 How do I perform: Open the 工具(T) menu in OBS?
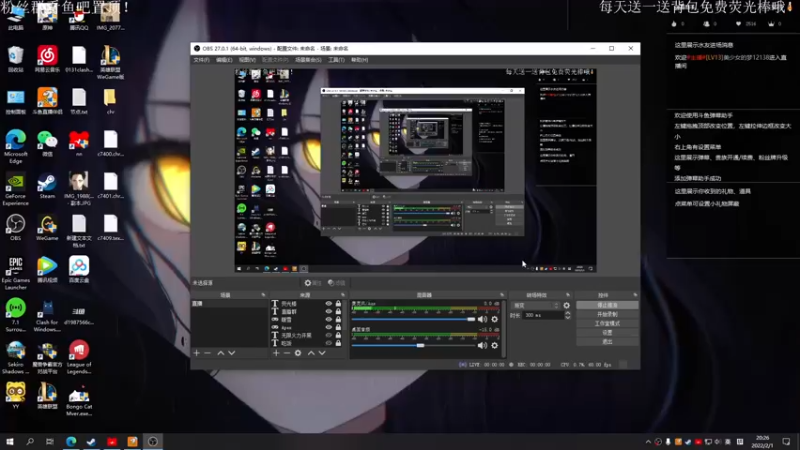pos(336,60)
